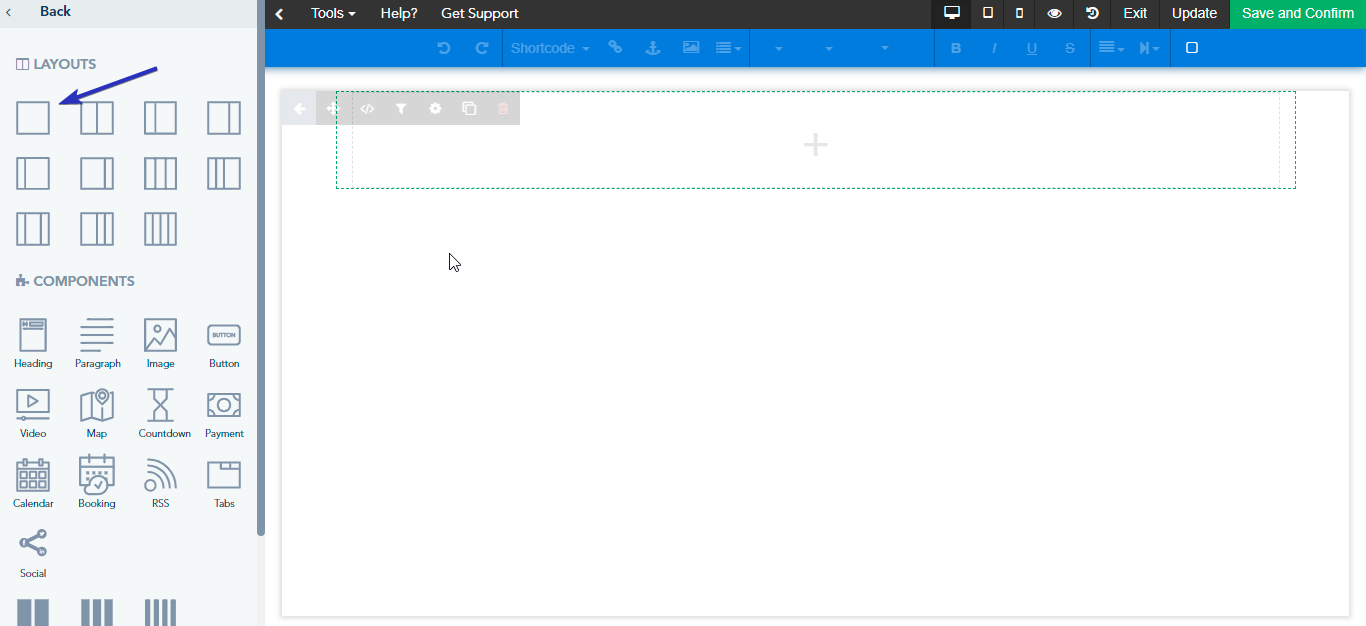This screenshot has height=626, width=1366.
Task: Pick the narrow-wide-narrow three column layout
Action: coord(33,229)
